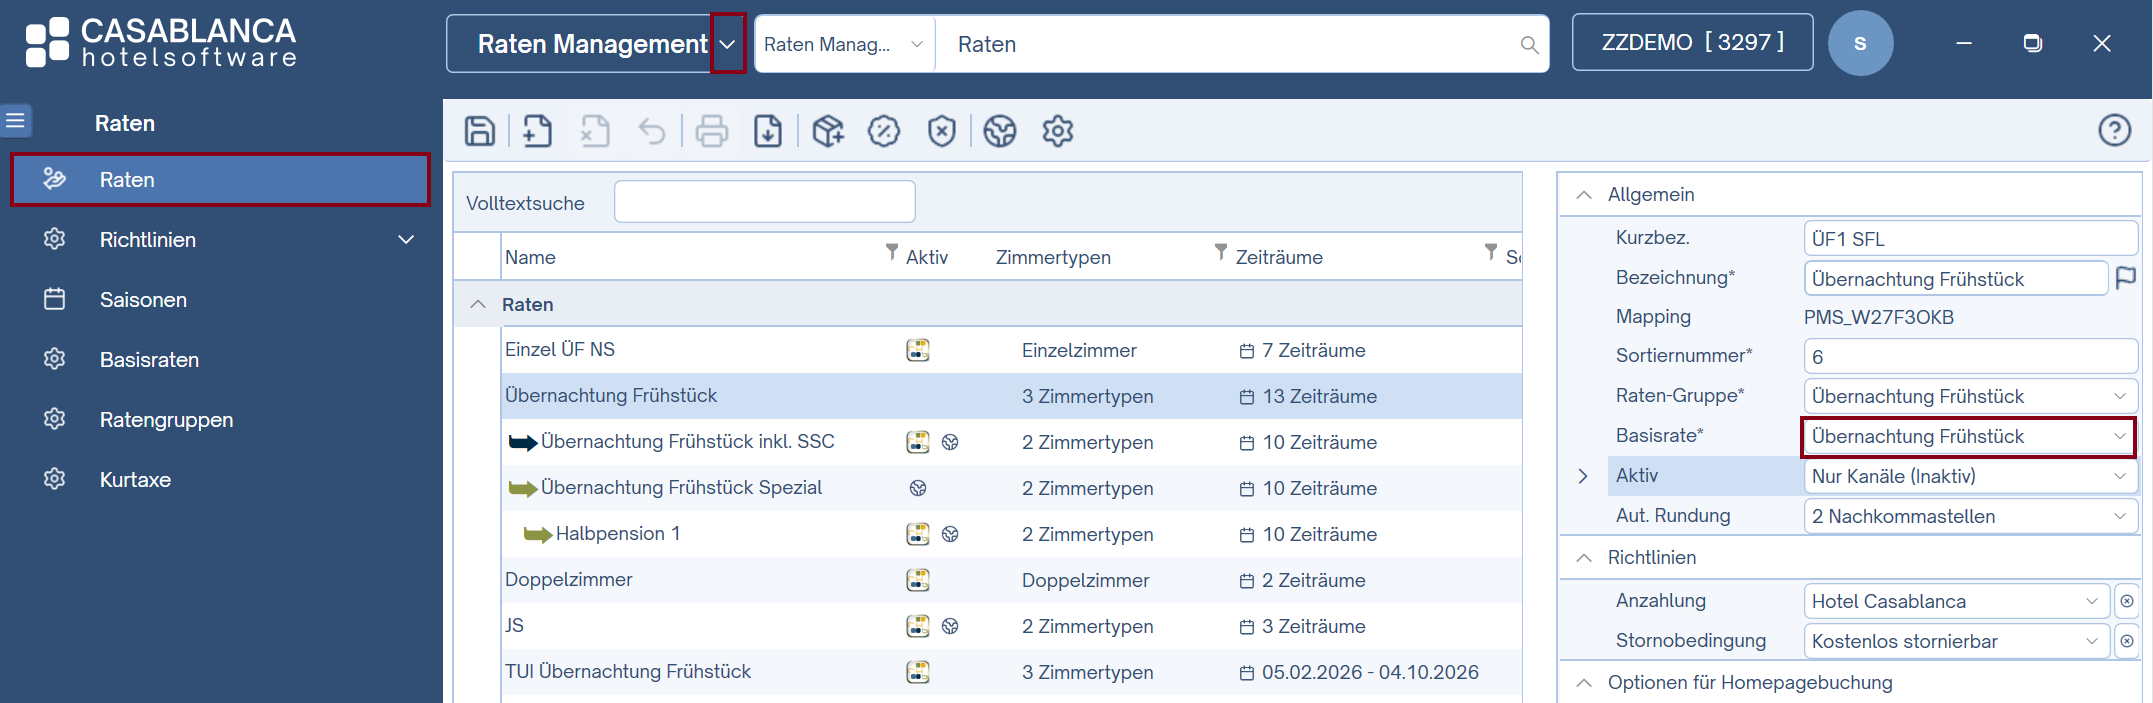The image size is (2153, 703).
Task: Expand the Aktiv property row arrow
Action: (1583, 476)
